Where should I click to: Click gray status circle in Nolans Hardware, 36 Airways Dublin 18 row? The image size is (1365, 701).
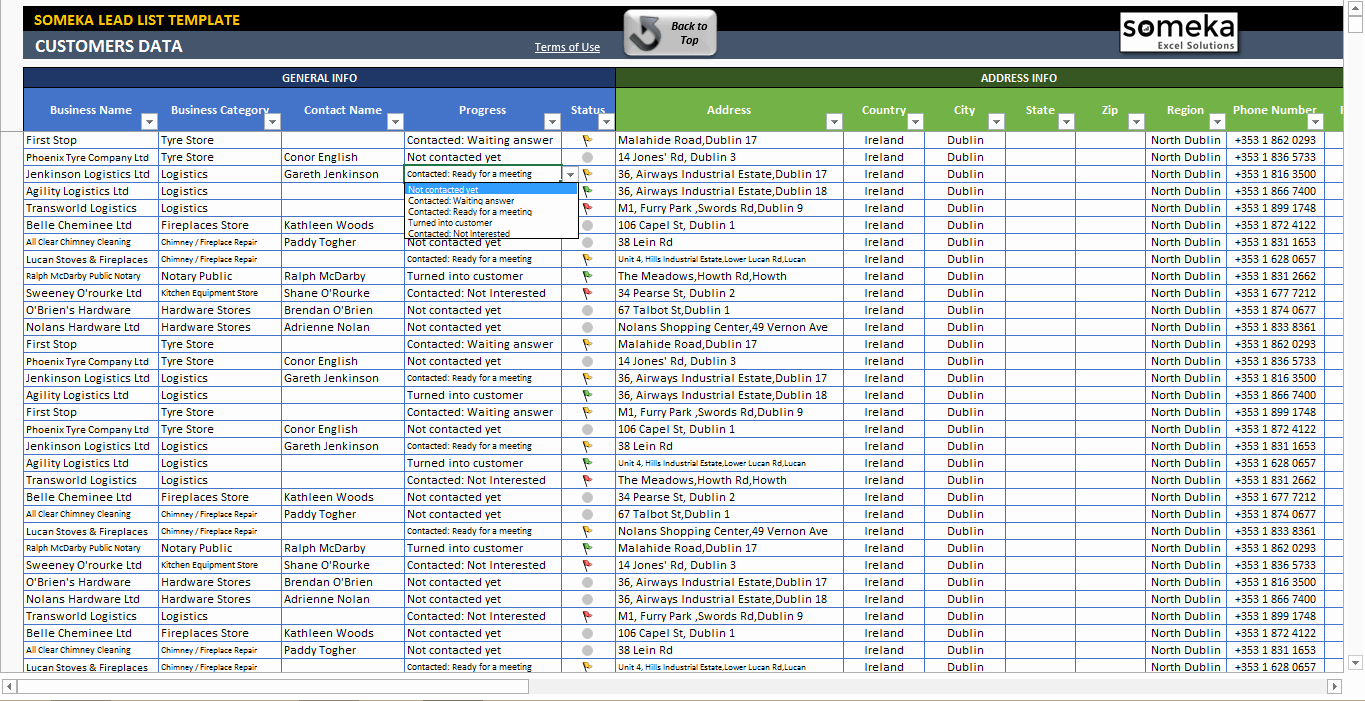coord(588,599)
